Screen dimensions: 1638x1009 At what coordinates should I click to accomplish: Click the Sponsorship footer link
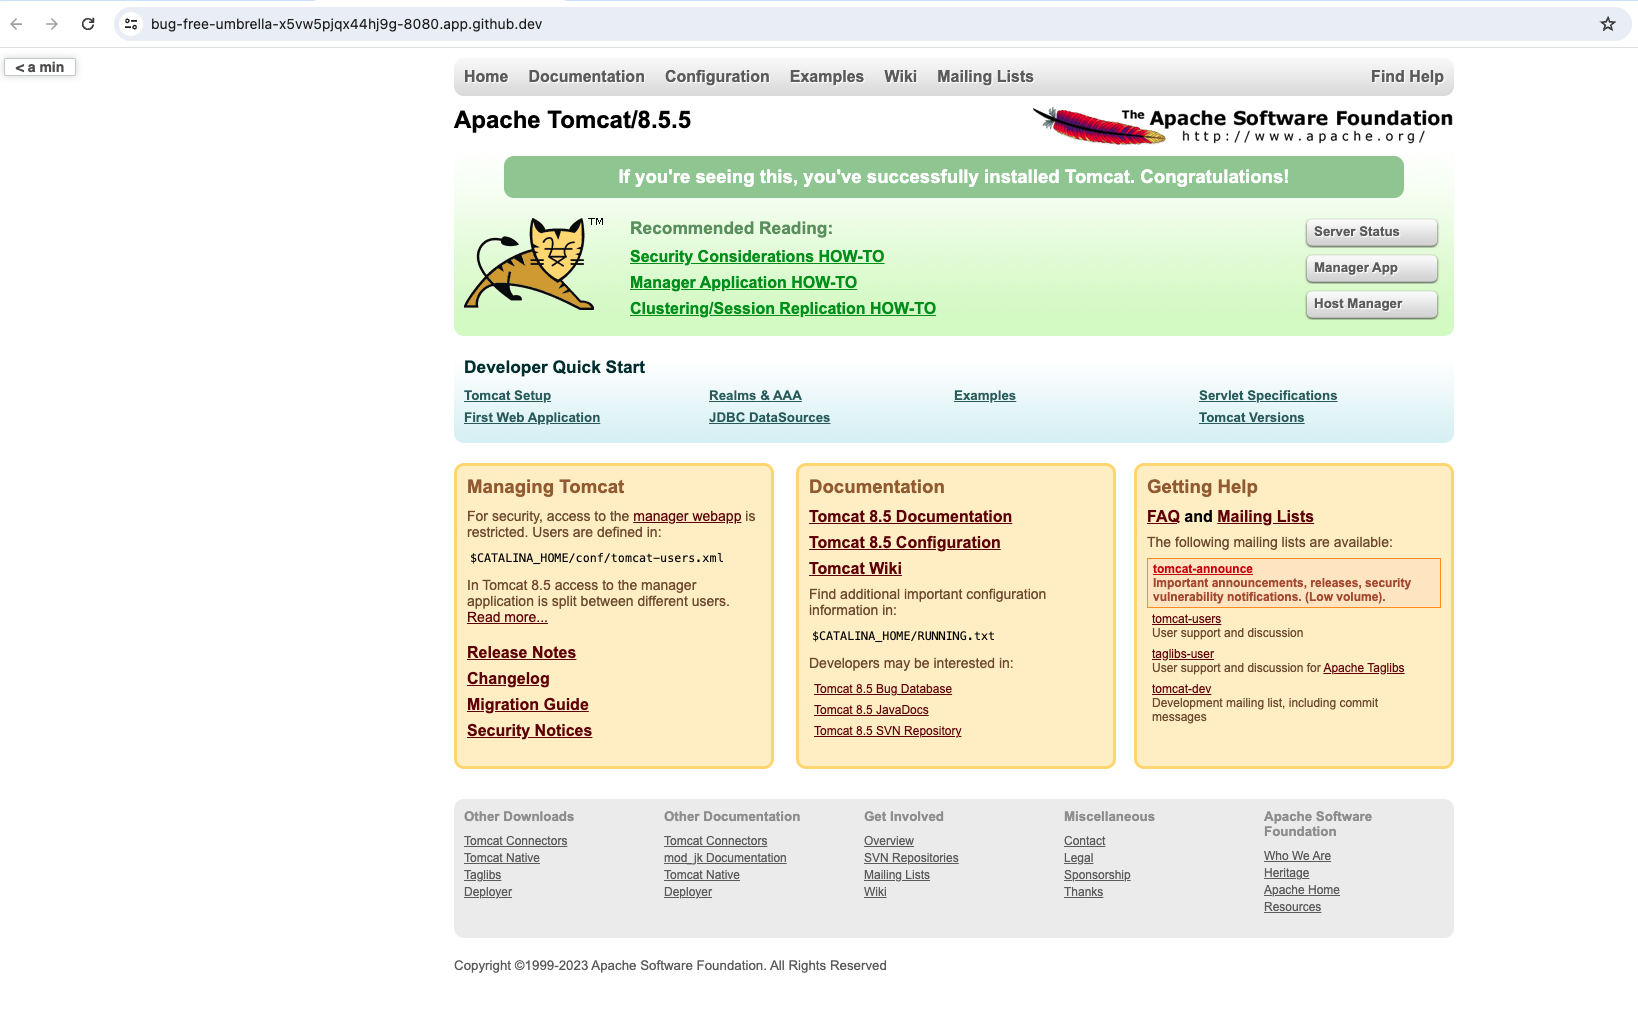[1097, 875]
